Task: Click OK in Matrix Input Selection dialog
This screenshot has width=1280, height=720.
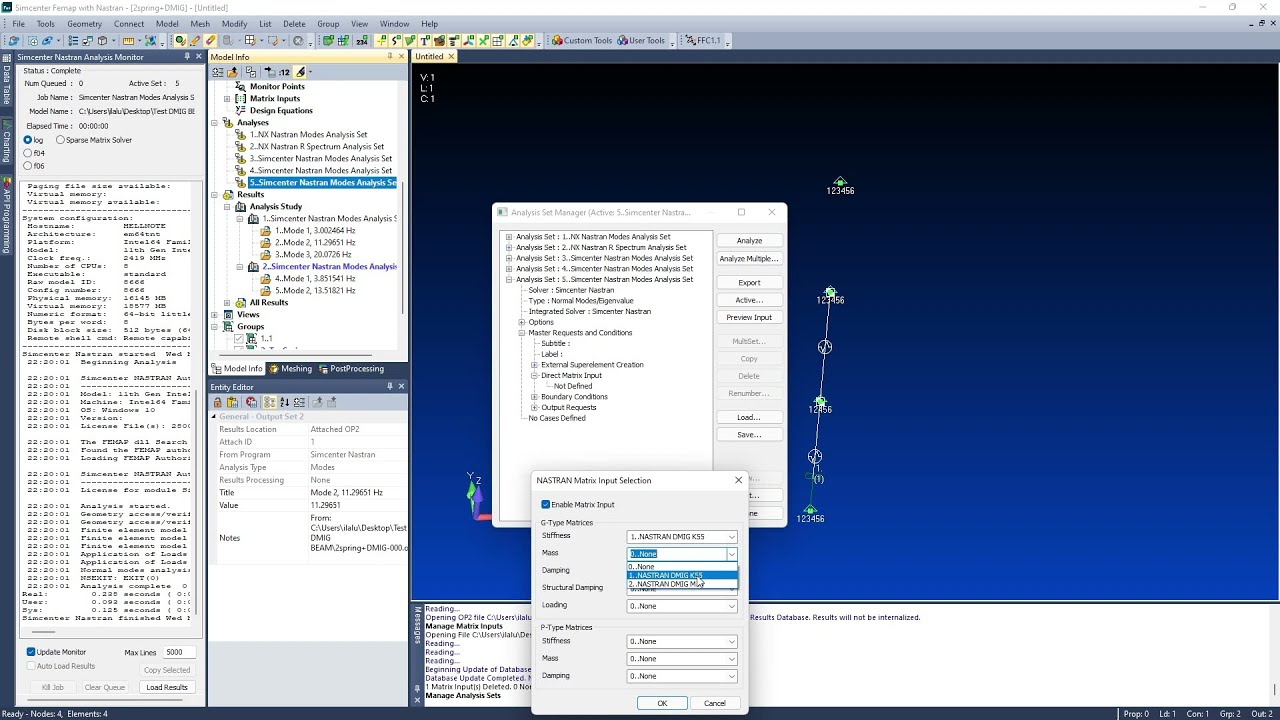Action: 662,703
